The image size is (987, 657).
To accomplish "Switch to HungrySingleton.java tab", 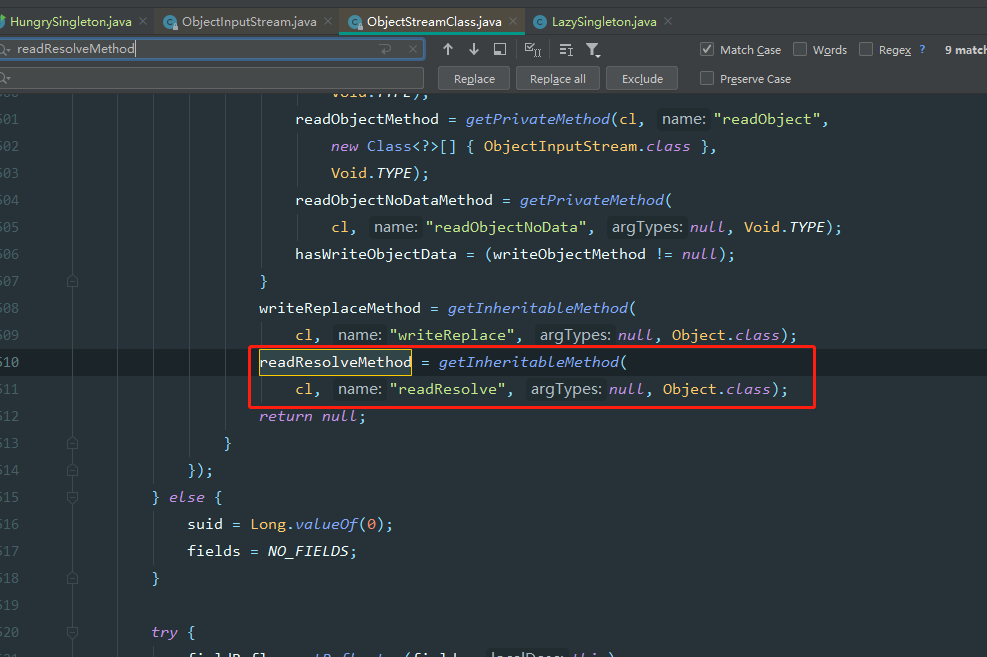I will [x=70, y=21].
